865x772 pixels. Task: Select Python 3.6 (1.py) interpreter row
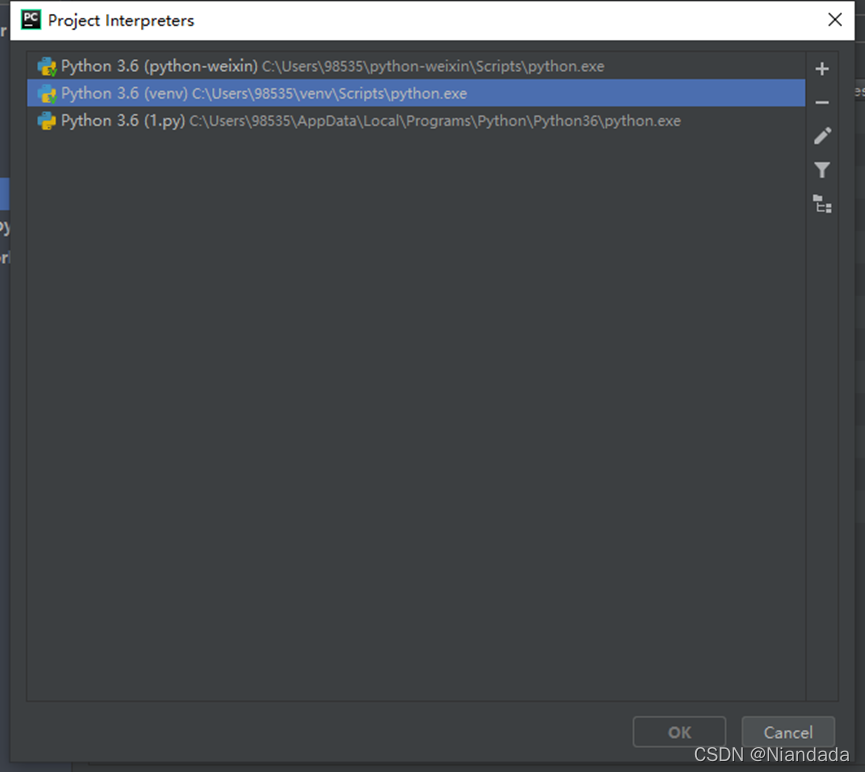point(416,121)
